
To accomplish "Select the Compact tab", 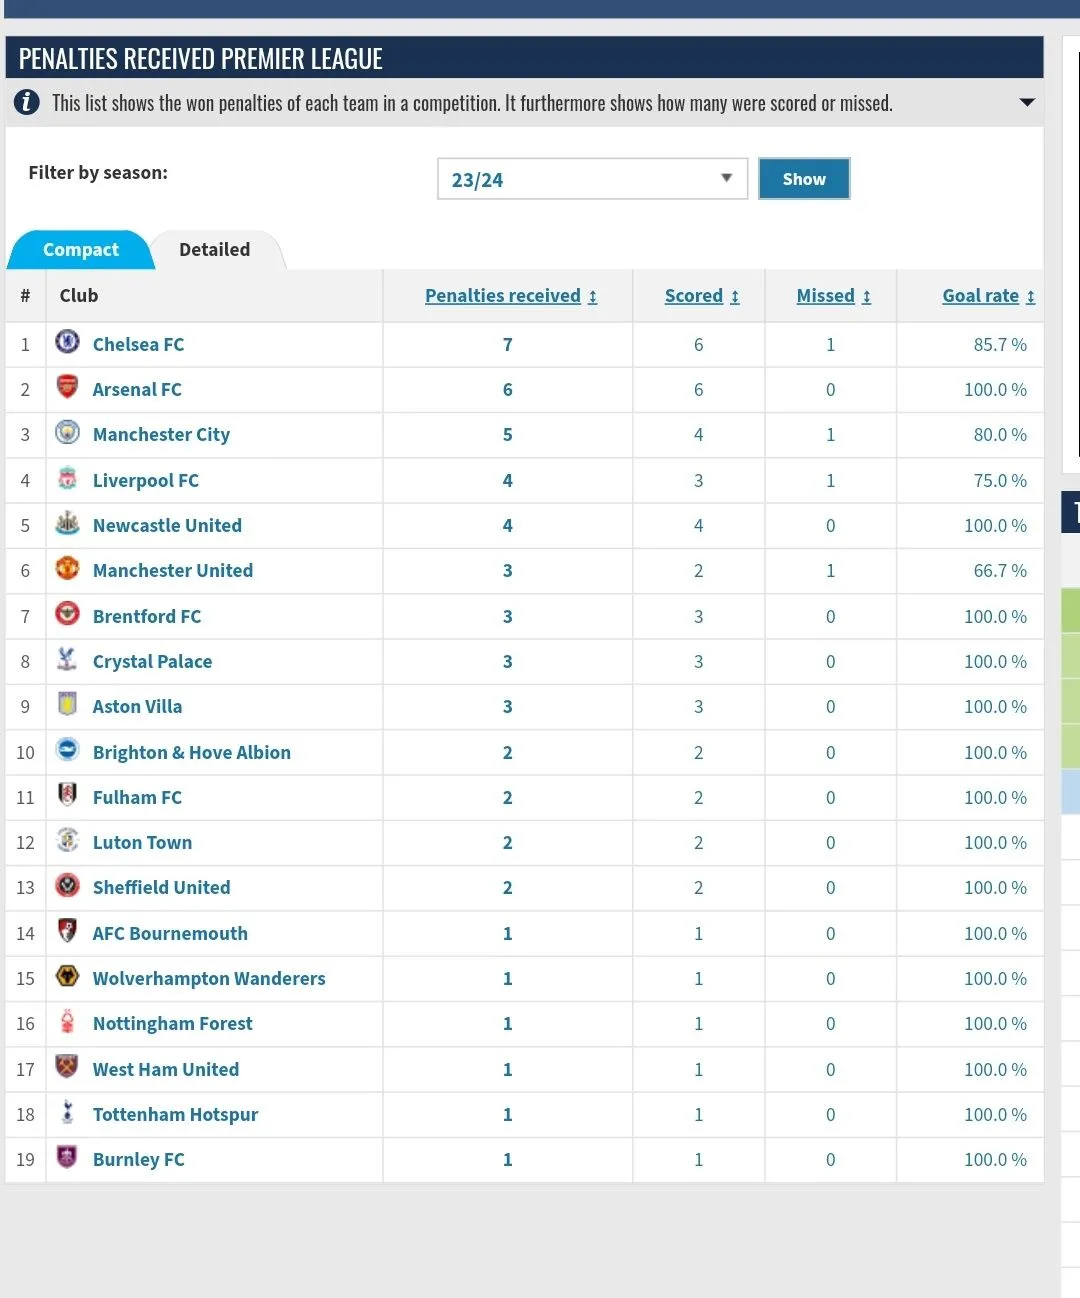I will [x=80, y=250].
